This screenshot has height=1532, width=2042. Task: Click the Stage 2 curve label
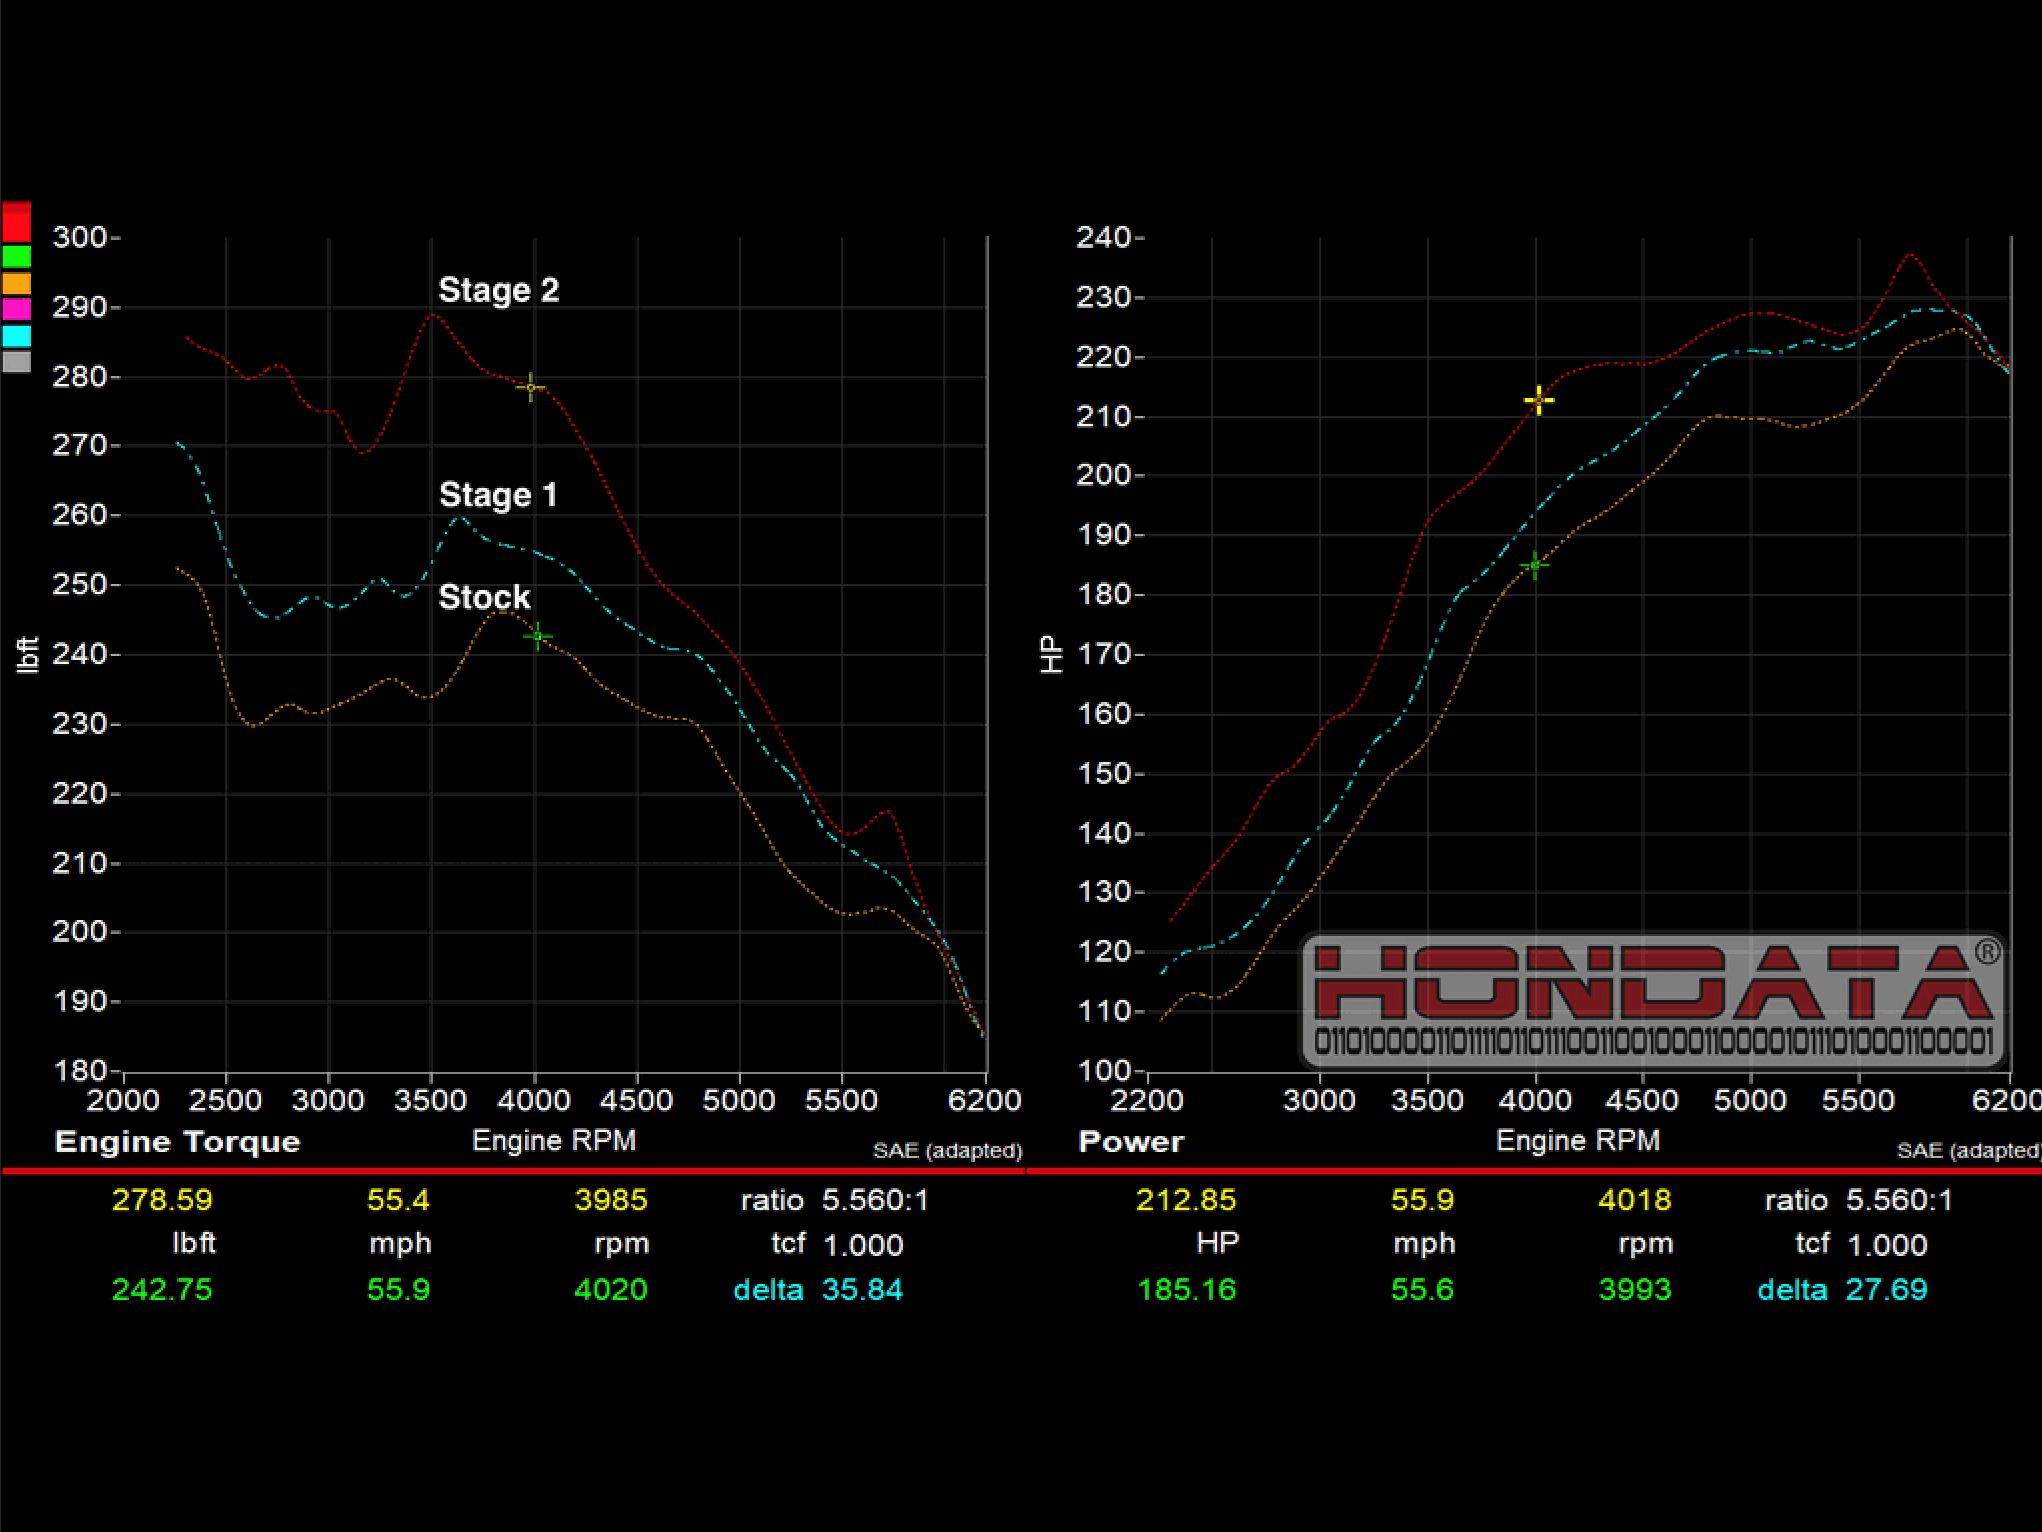pos(498,290)
